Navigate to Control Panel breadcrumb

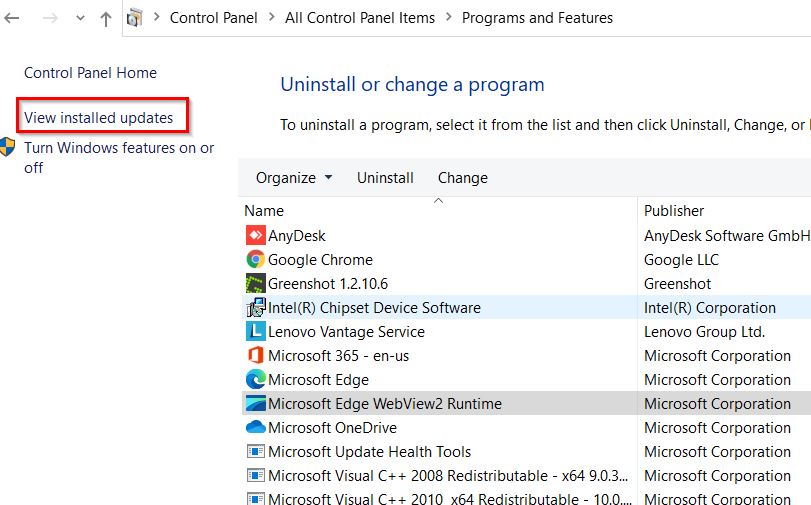click(214, 18)
